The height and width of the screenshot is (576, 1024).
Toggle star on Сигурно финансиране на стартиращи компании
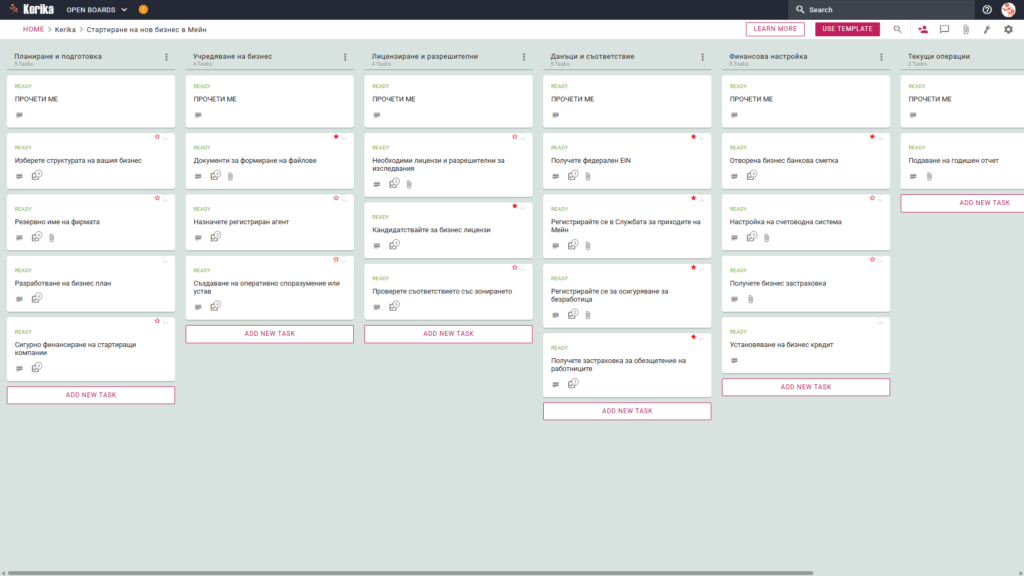[x=157, y=321]
